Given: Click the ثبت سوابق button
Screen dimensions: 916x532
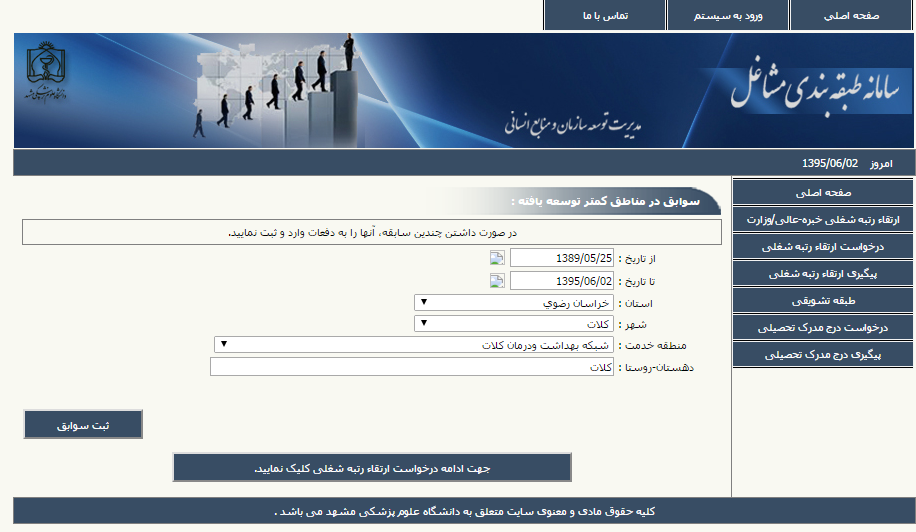Looking at the screenshot, I should pyautogui.click(x=83, y=425).
